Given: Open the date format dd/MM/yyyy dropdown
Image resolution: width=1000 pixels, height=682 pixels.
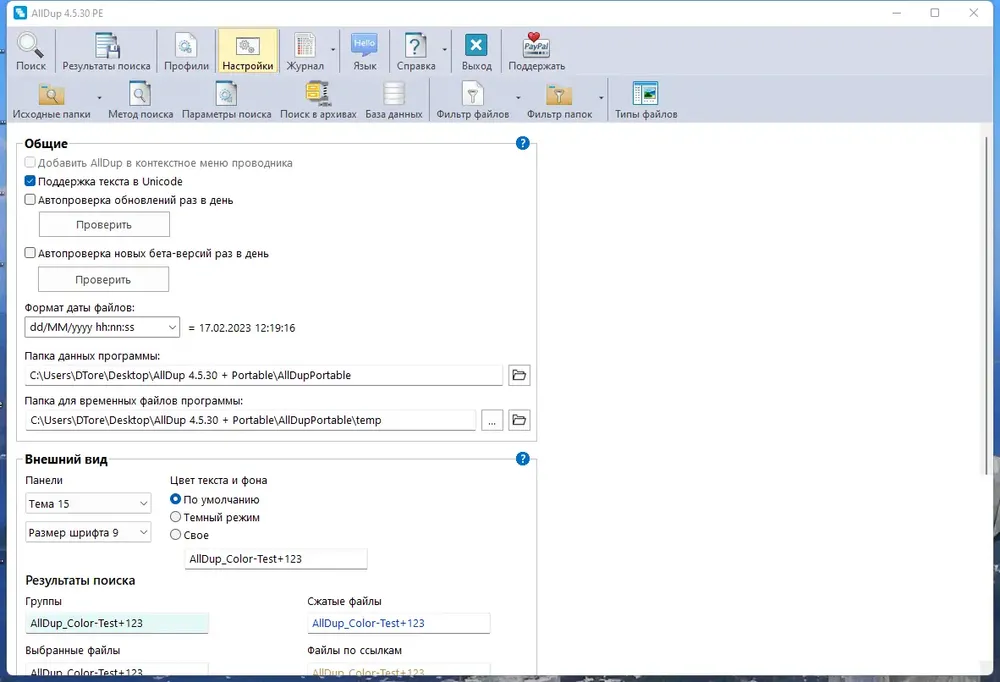Looking at the screenshot, I should 102,327.
